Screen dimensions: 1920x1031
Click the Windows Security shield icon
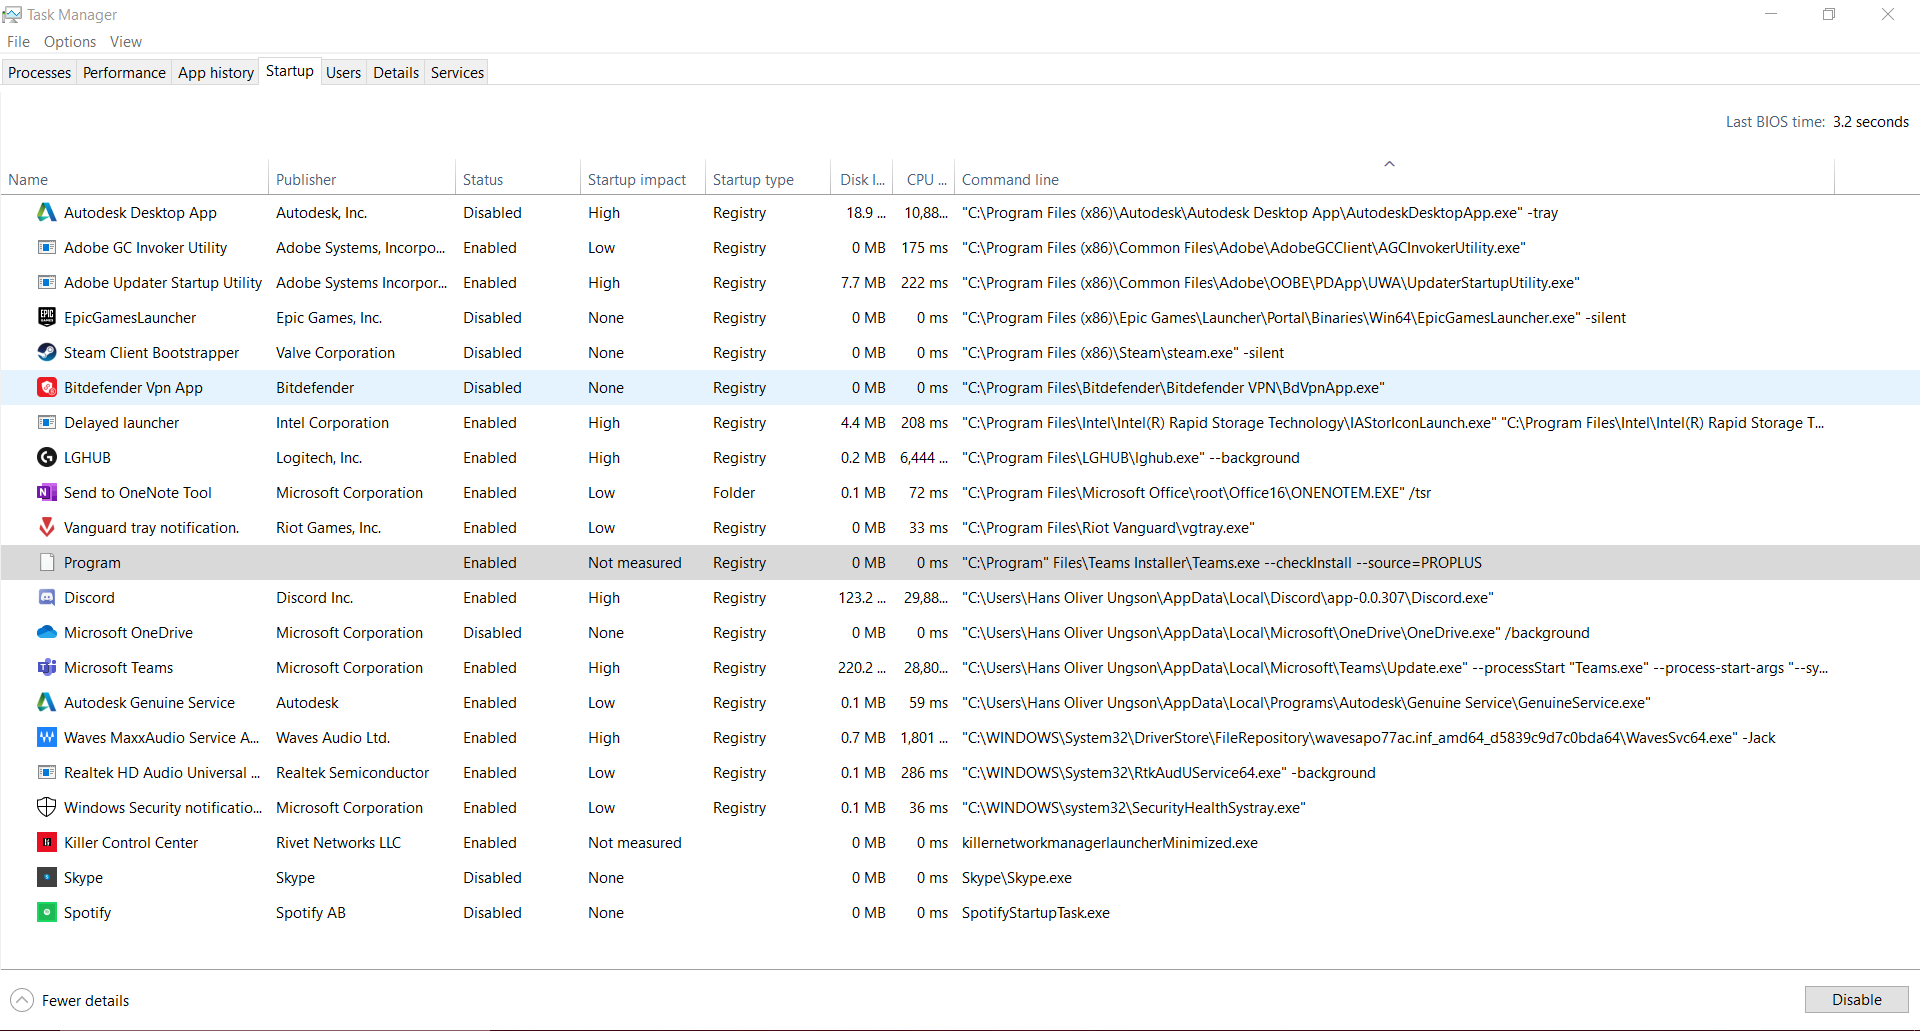point(46,808)
